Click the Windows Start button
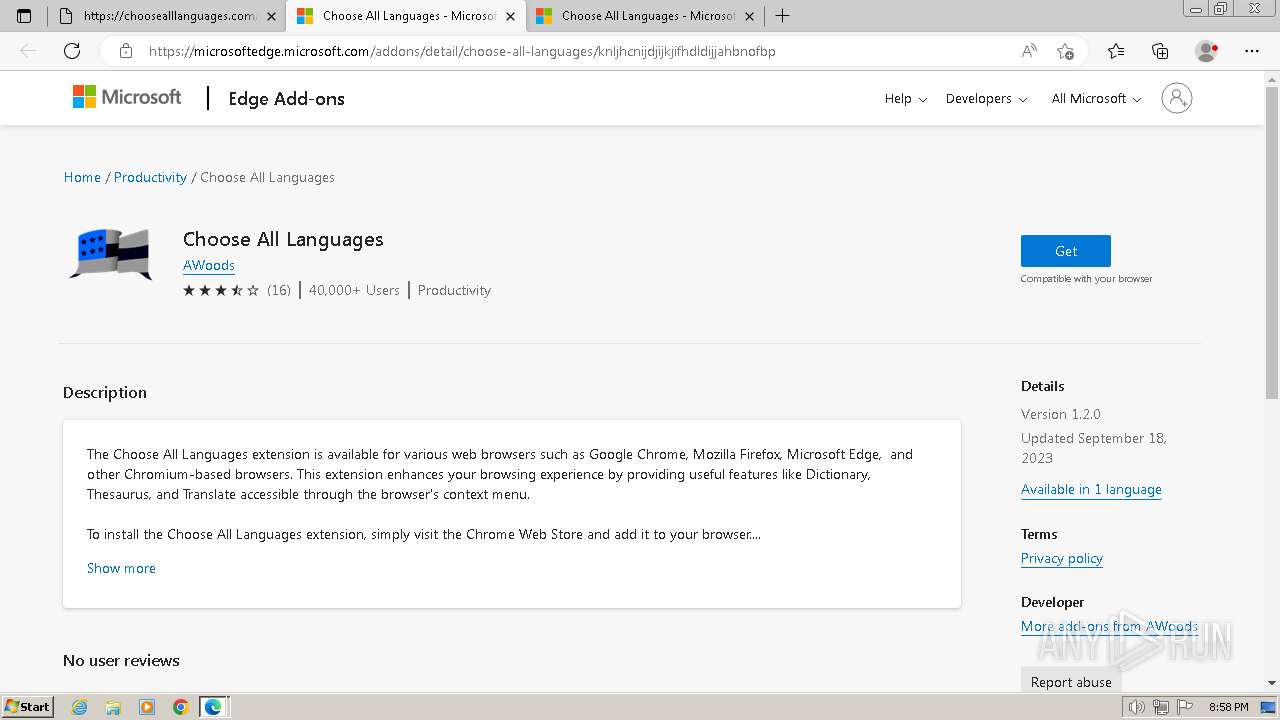Image resolution: width=1280 pixels, height=720 pixels. (28, 707)
